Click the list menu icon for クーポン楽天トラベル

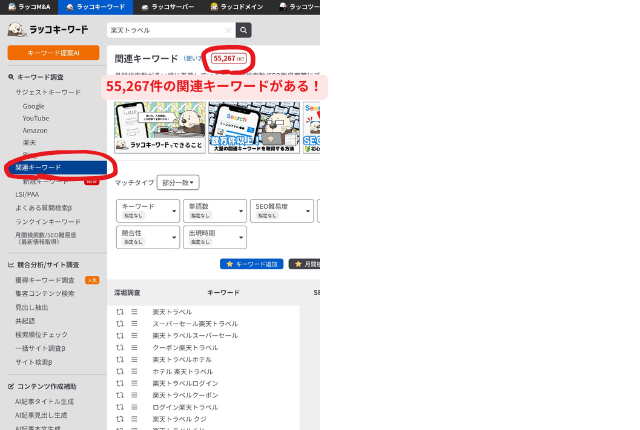pos(134,348)
